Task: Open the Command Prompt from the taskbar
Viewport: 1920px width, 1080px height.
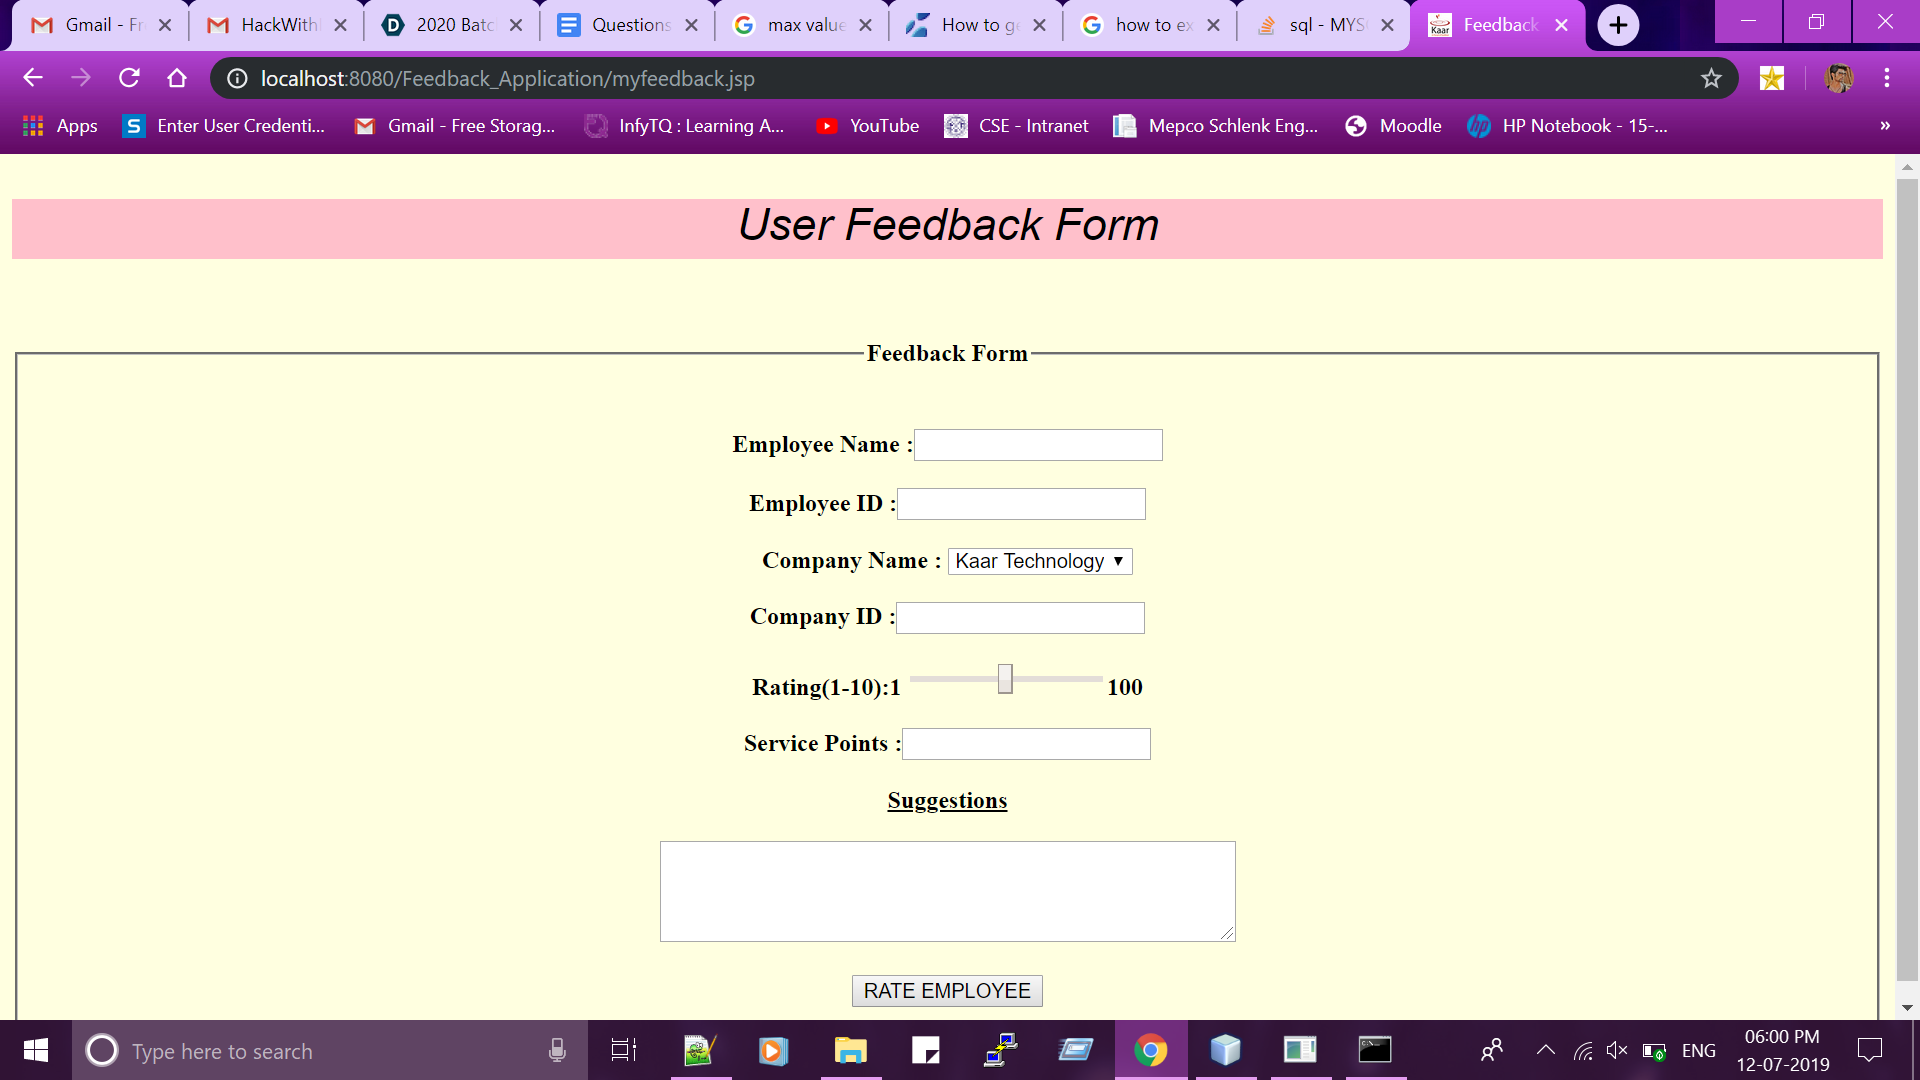Action: point(1375,1050)
